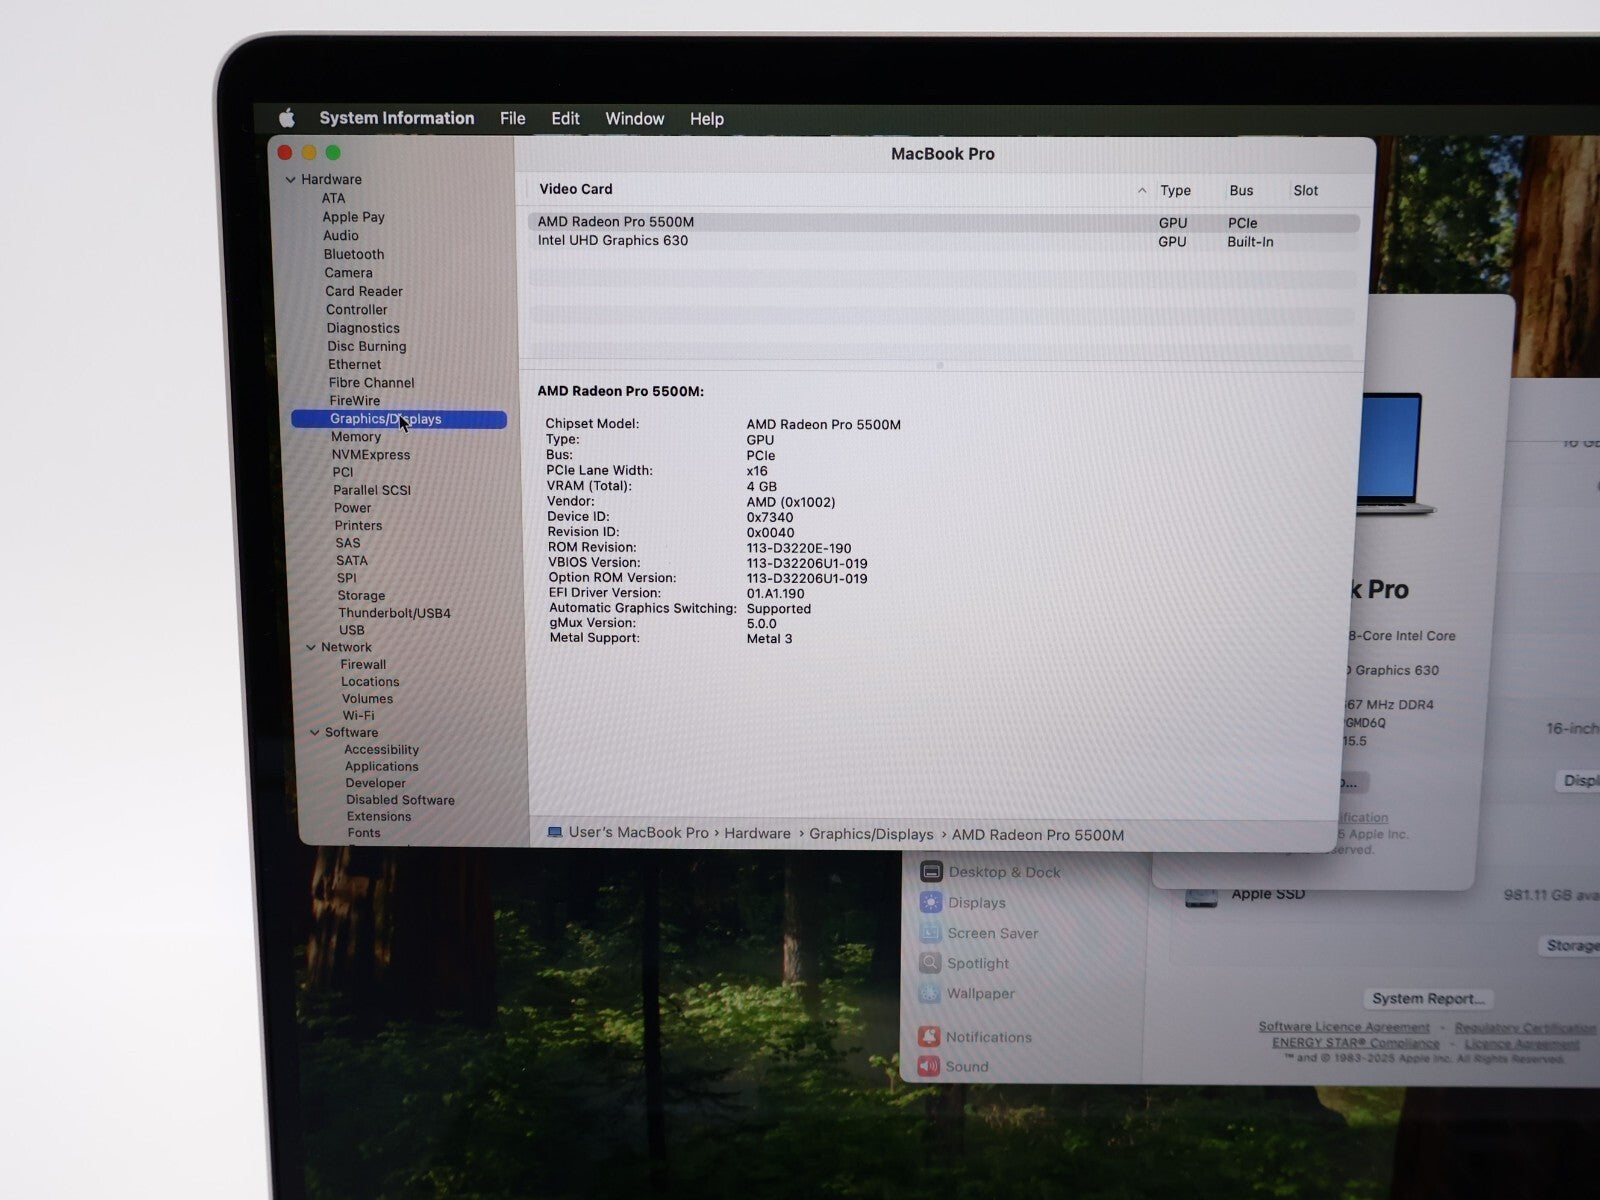Screen dimensions: 1600x1200
Task: Select Applications under Software
Action: pyautogui.click(x=382, y=766)
